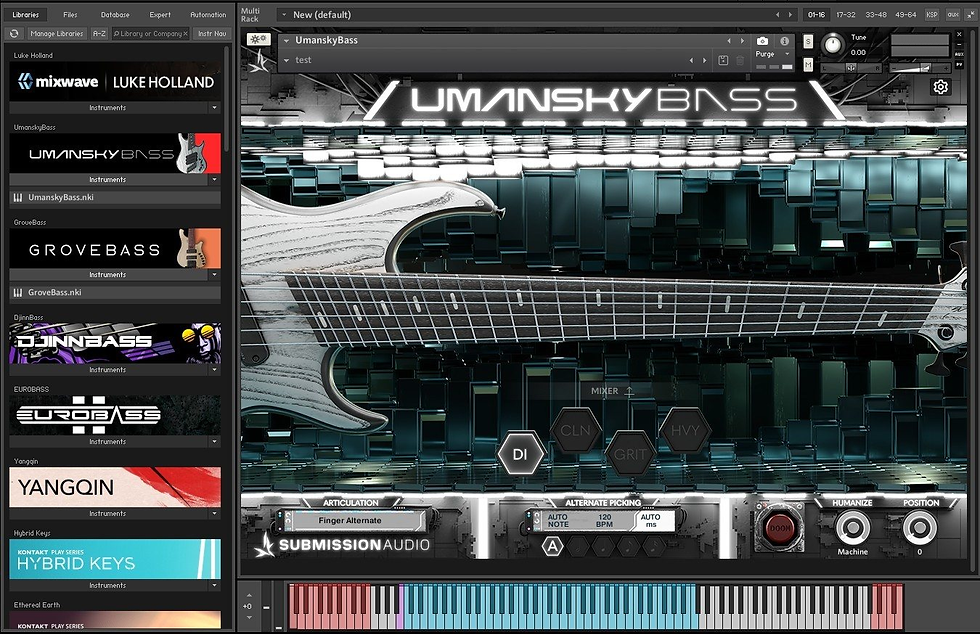Expand Eurobass library Instruments dropdown arrow
Image resolution: width=980 pixels, height=634 pixels.
point(214,441)
